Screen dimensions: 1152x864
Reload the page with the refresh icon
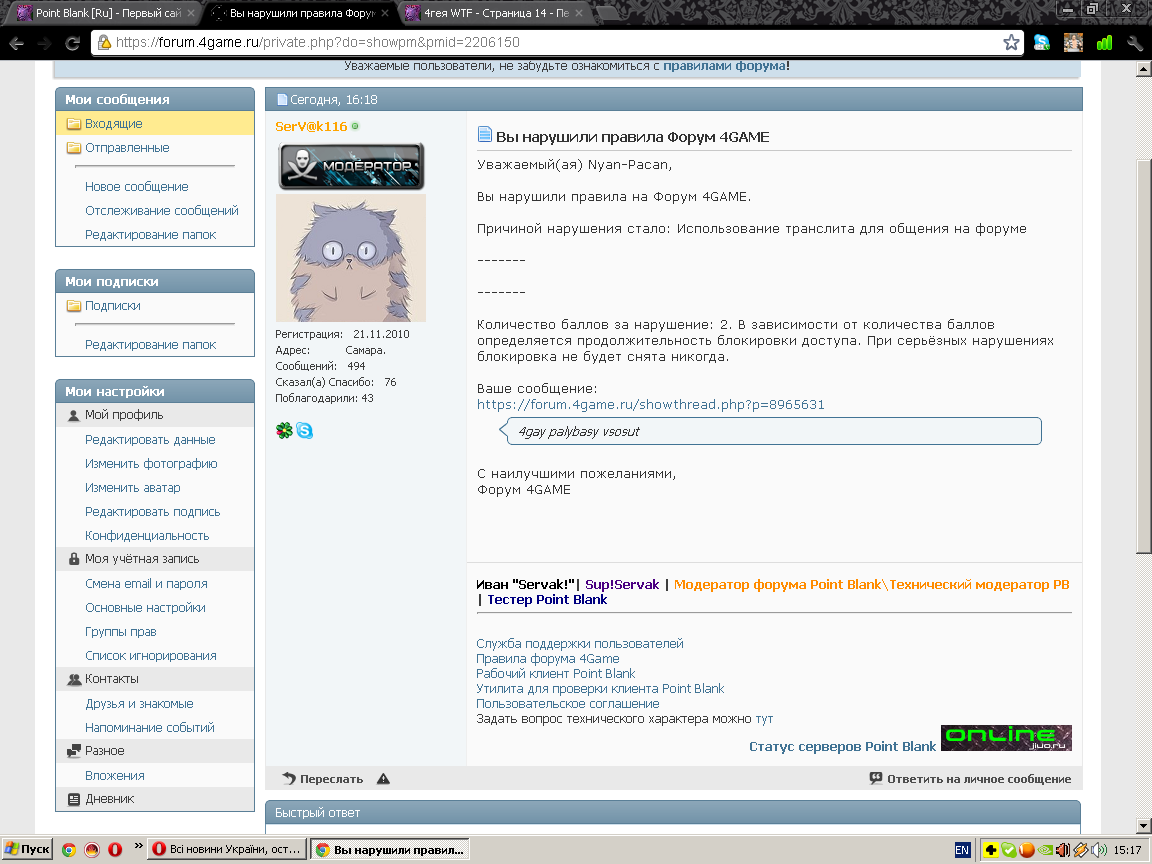point(72,43)
